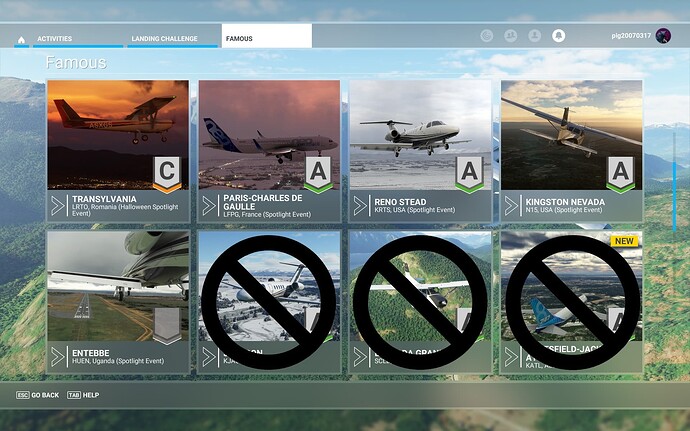This screenshot has height=431, width=690.
Task: Click the vertical scrollbar on the right
Action: click(674, 181)
